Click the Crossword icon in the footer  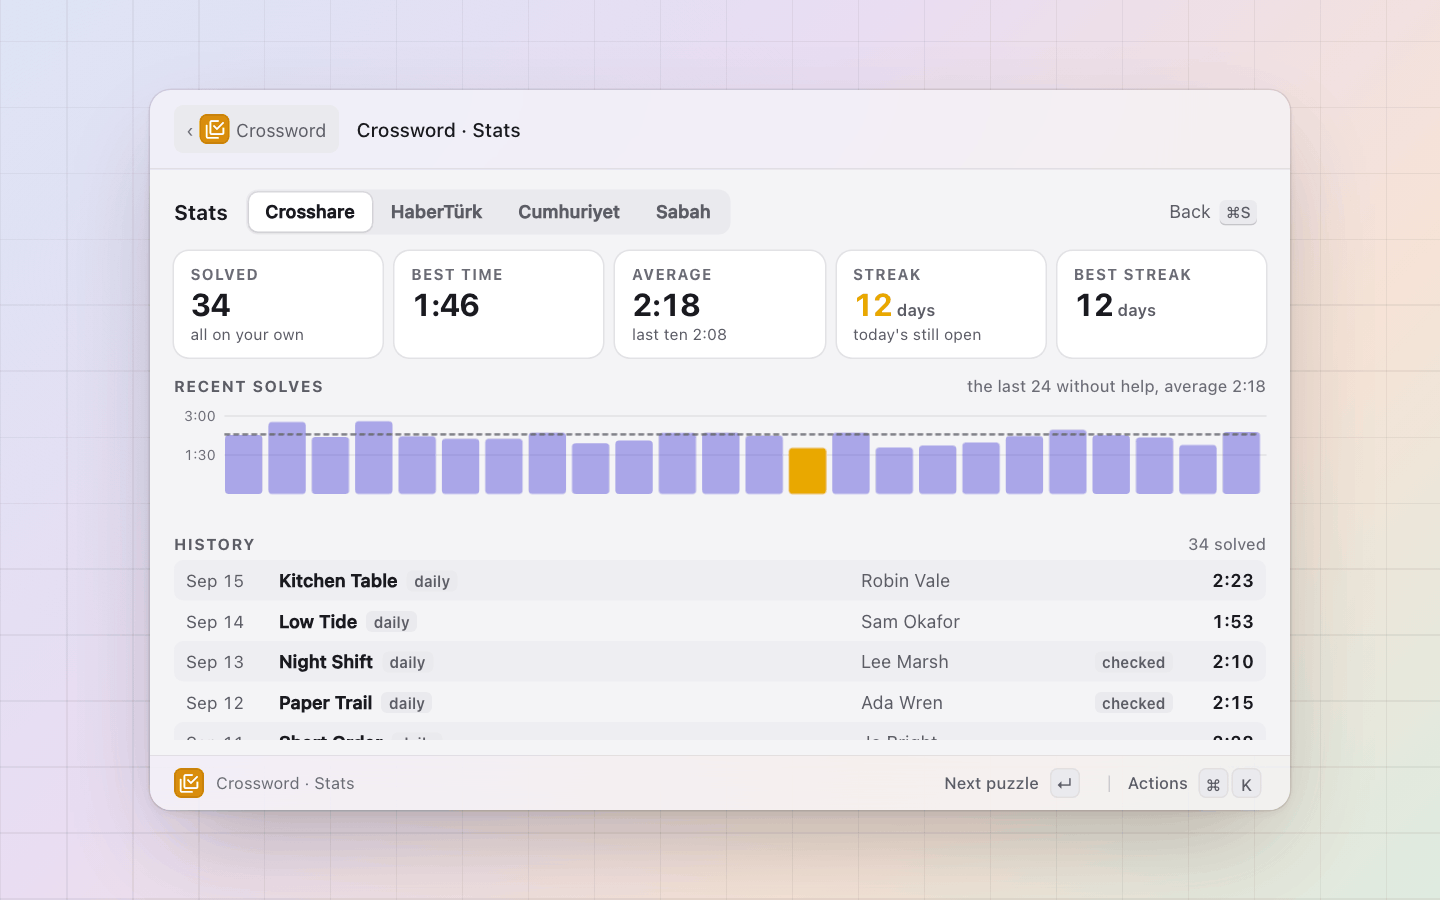[189, 783]
